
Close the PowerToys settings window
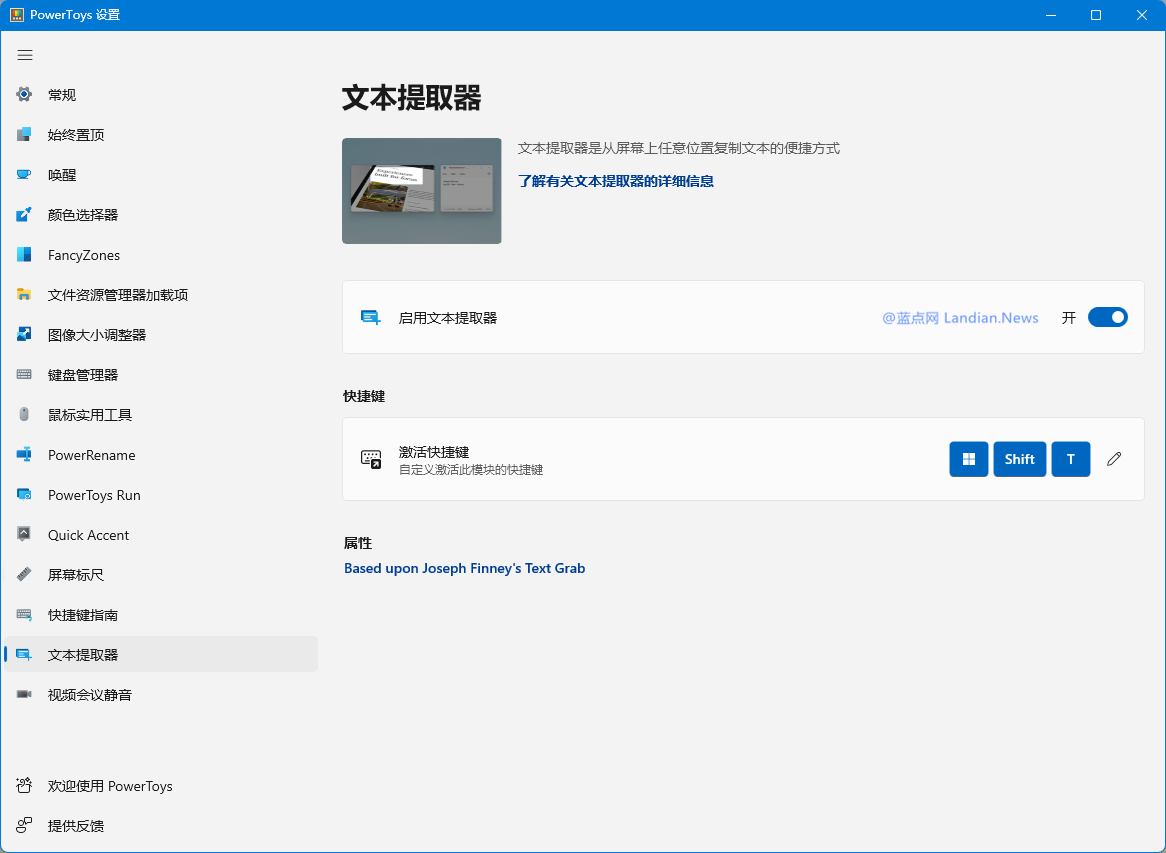1142,15
